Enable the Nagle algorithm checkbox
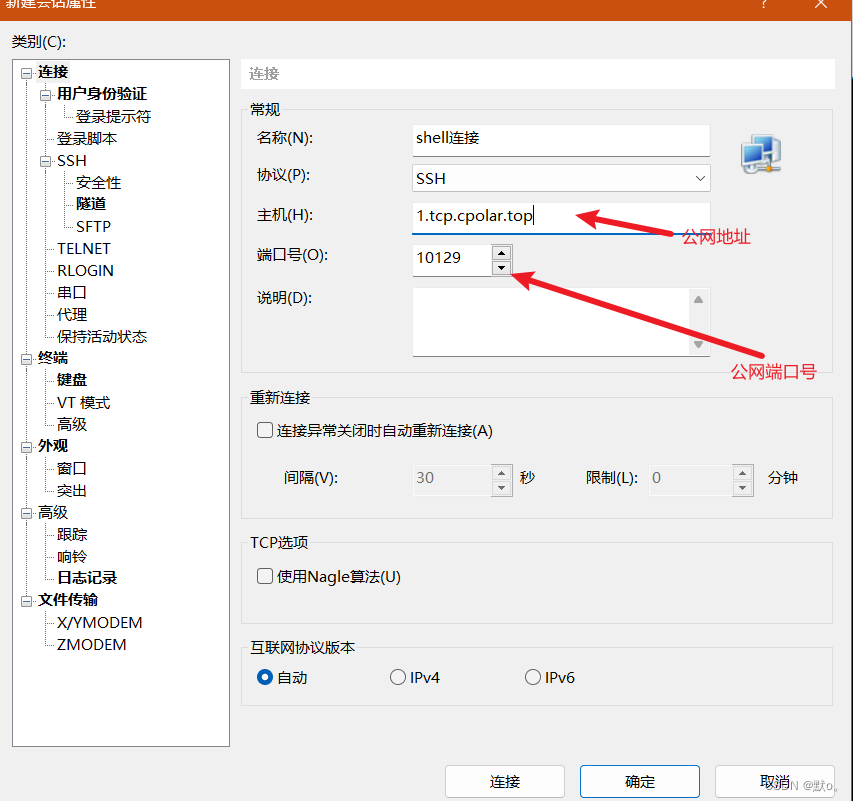853x801 pixels. pyautogui.click(x=265, y=576)
